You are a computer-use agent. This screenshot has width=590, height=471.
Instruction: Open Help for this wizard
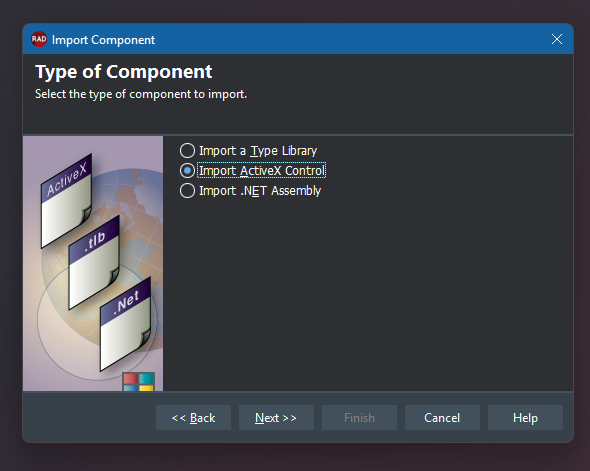525,418
